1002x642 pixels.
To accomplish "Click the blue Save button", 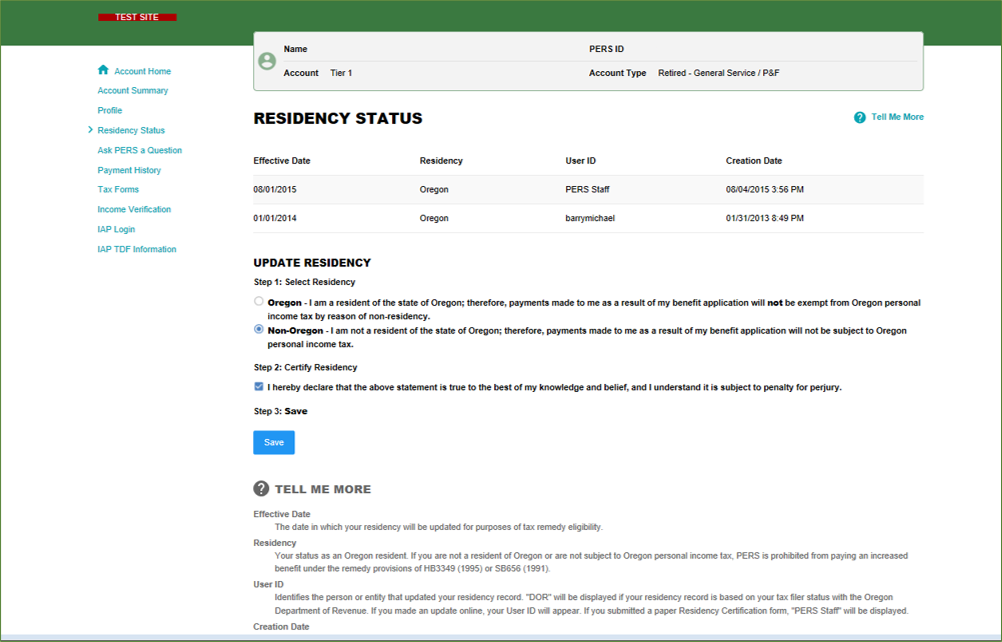I will click(274, 443).
